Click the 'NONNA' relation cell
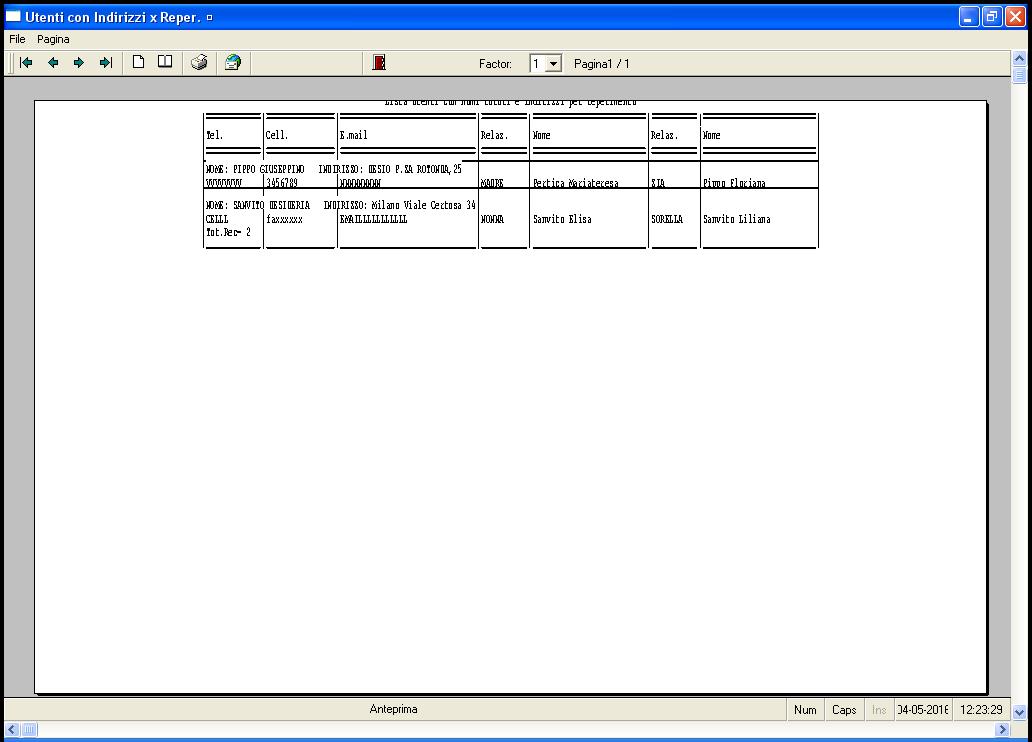Screen dimensions: 1032x742 492,219
